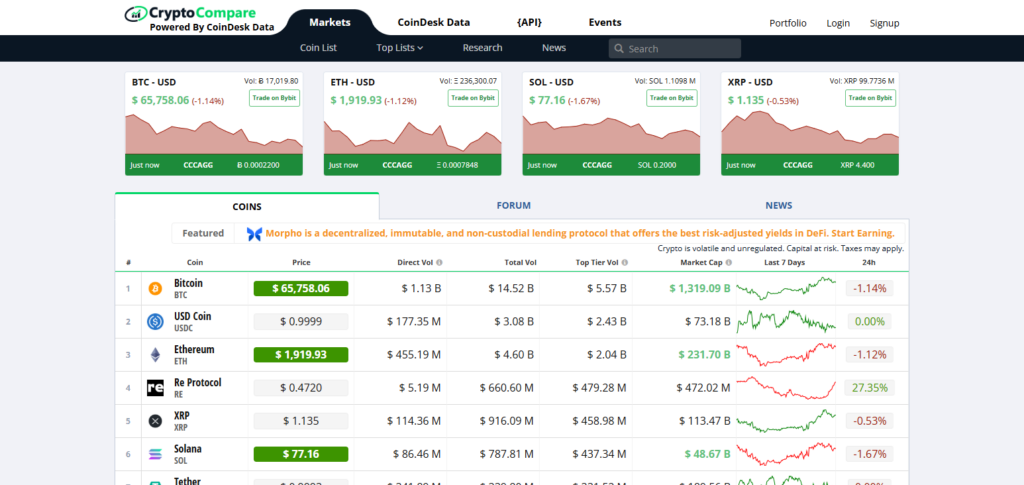This screenshot has height=485, width=1024.
Task: Switch to the FORUM tab
Action: [x=513, y=206]
